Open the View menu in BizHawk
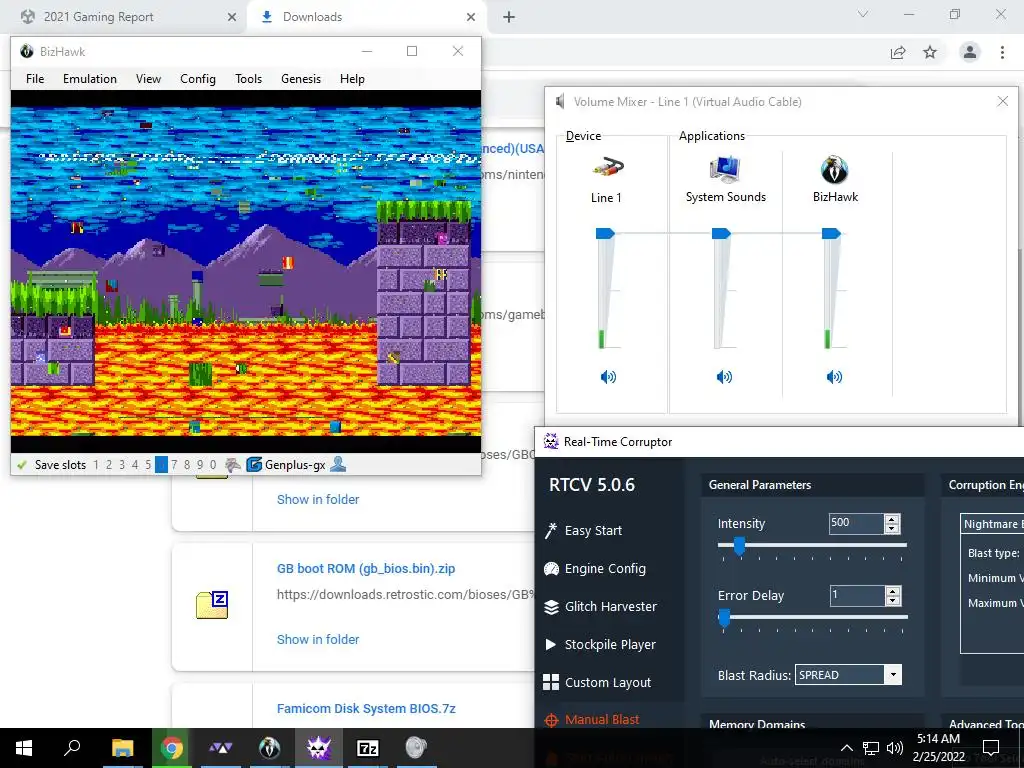Viewport: 1024px width, 768px height. click(x=148, y=78)
